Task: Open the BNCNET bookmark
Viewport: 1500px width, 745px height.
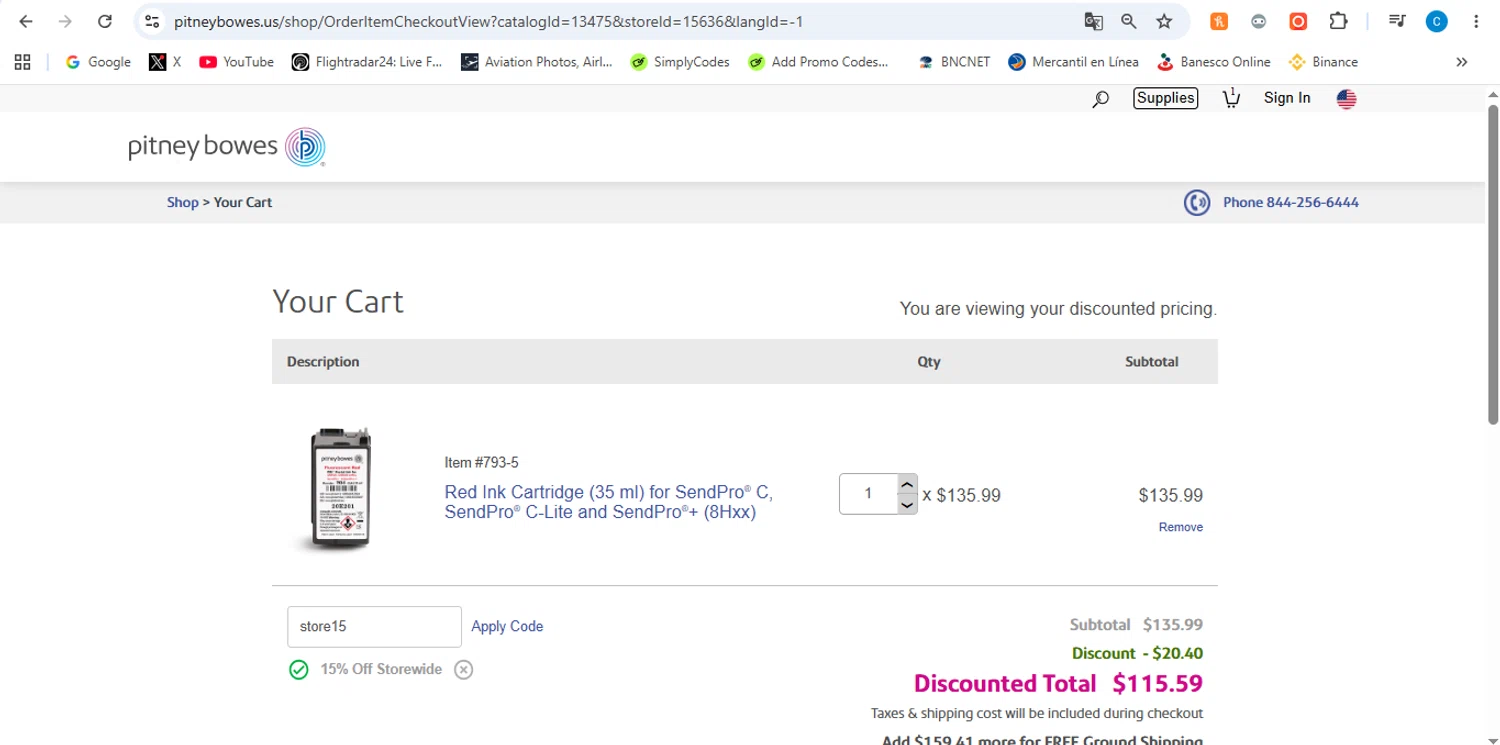Action: pyautogui.click(x=953, y=62)
